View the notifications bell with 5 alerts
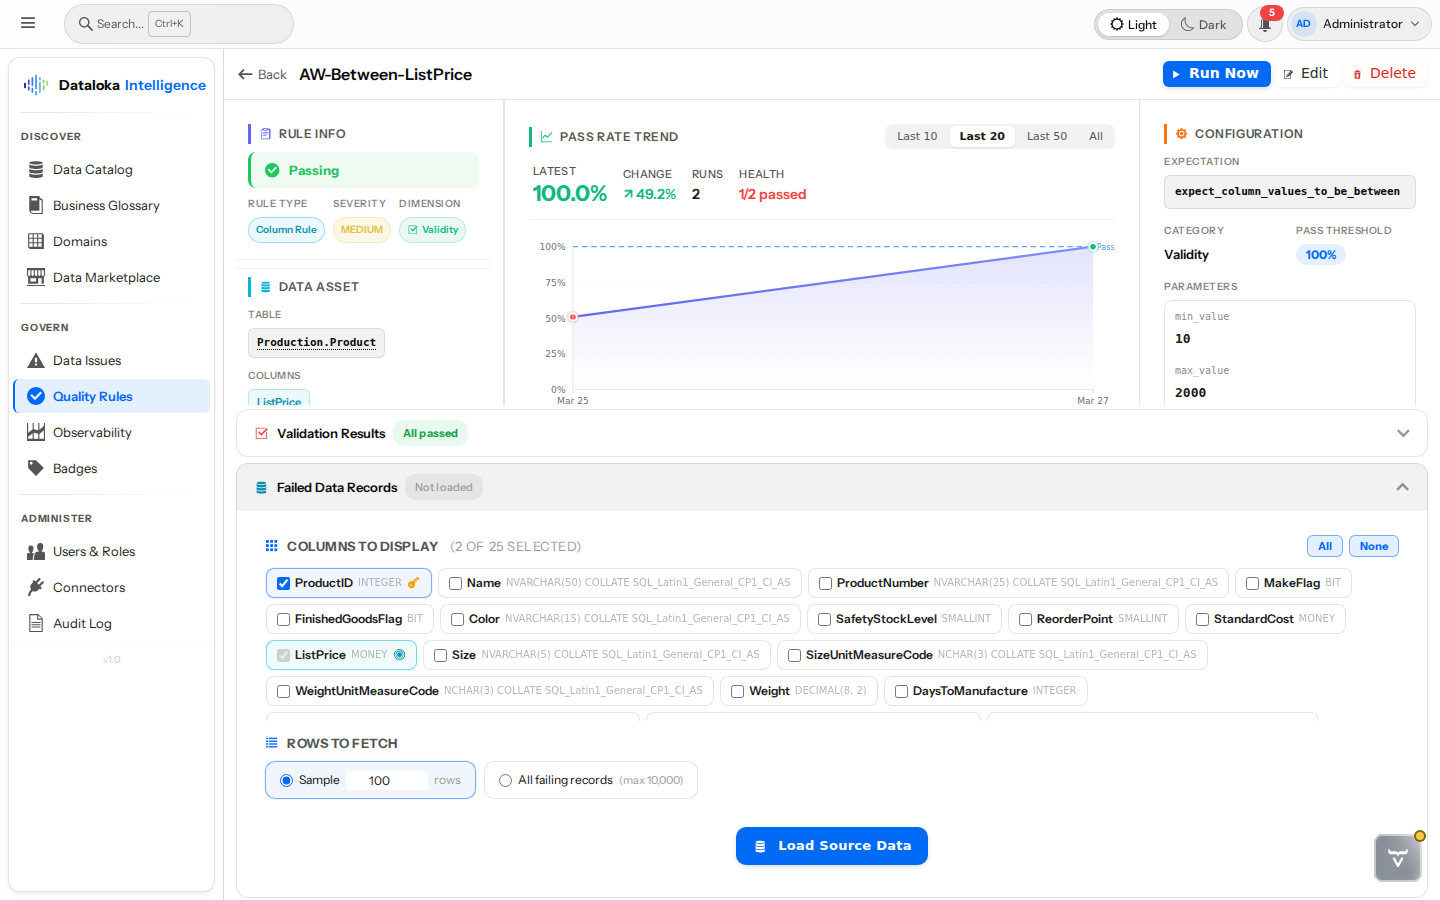This screenshot has width=1440, height=900. coord(1264,23)
